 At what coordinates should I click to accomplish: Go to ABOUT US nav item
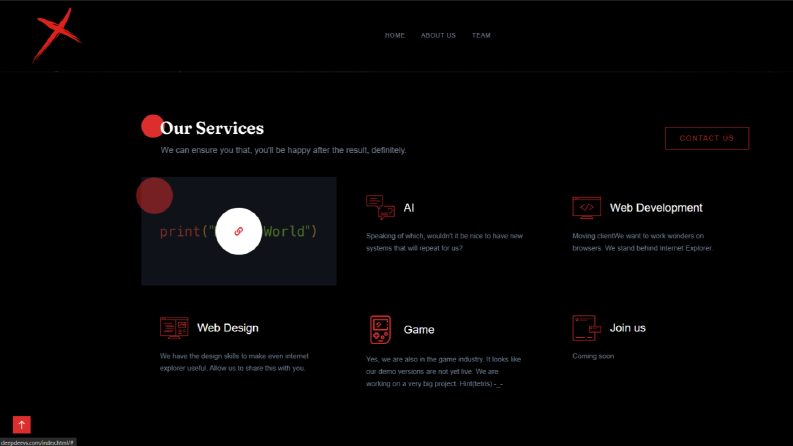click(x=438, y=35)
